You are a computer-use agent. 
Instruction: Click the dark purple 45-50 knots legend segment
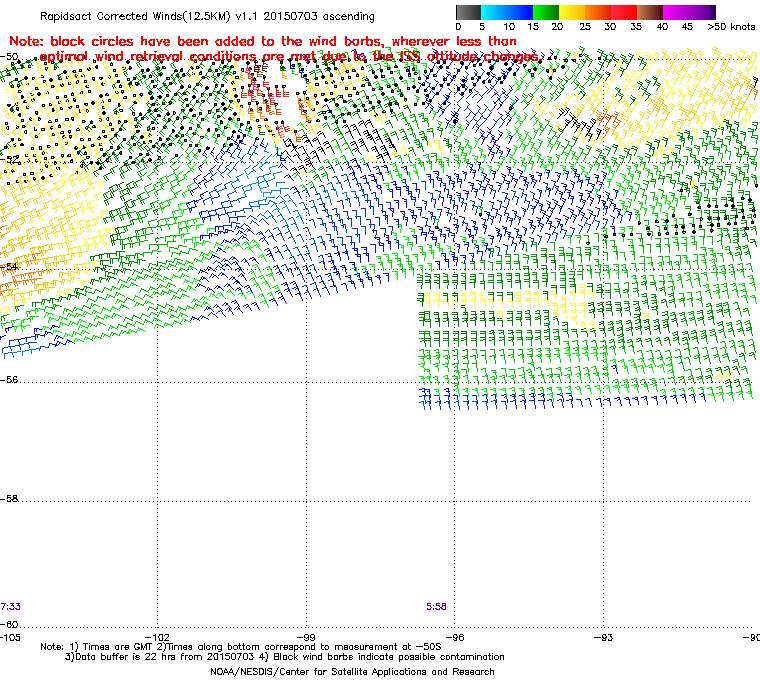pyautogui.click(x=702, y=12)
